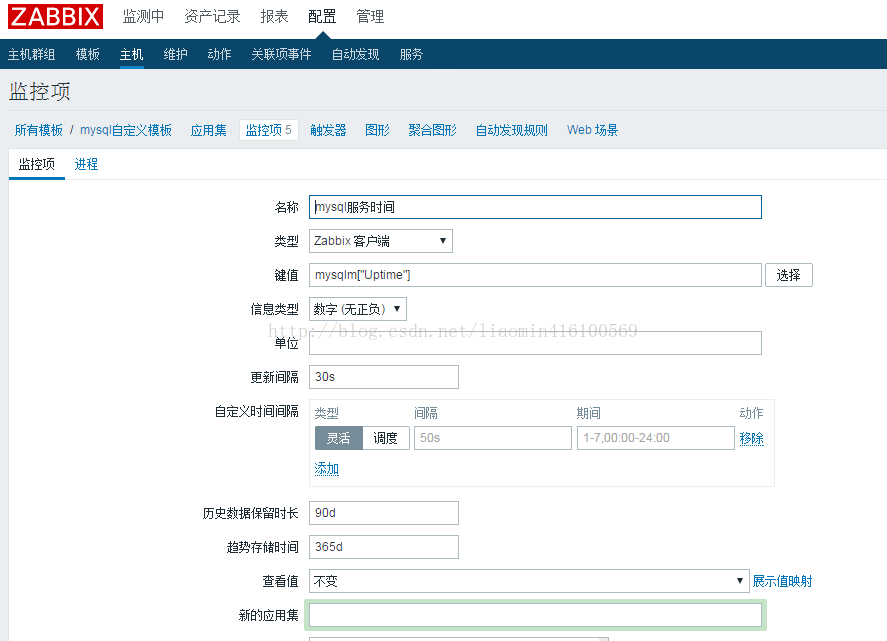Focus the 键值 input field
This screenshot has height=641, width=887.
click(535, 275)
